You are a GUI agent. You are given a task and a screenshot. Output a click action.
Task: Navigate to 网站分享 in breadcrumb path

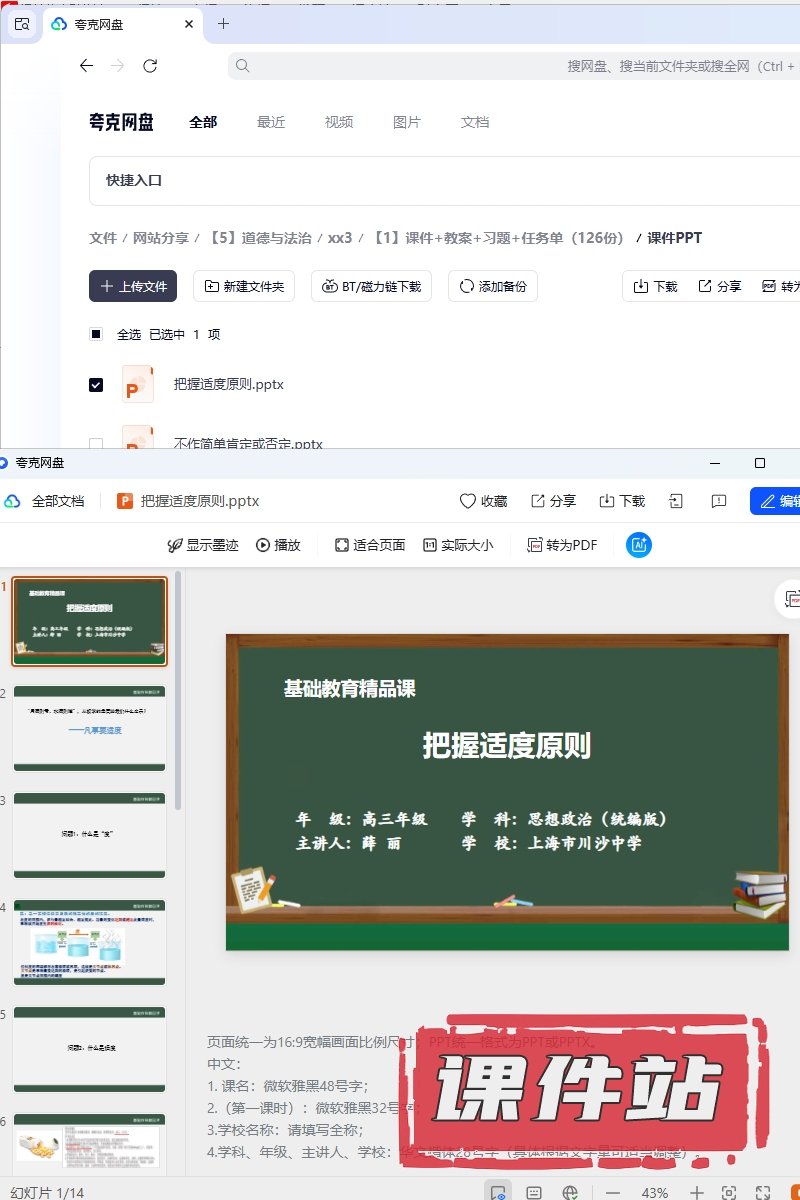[161, 238]
